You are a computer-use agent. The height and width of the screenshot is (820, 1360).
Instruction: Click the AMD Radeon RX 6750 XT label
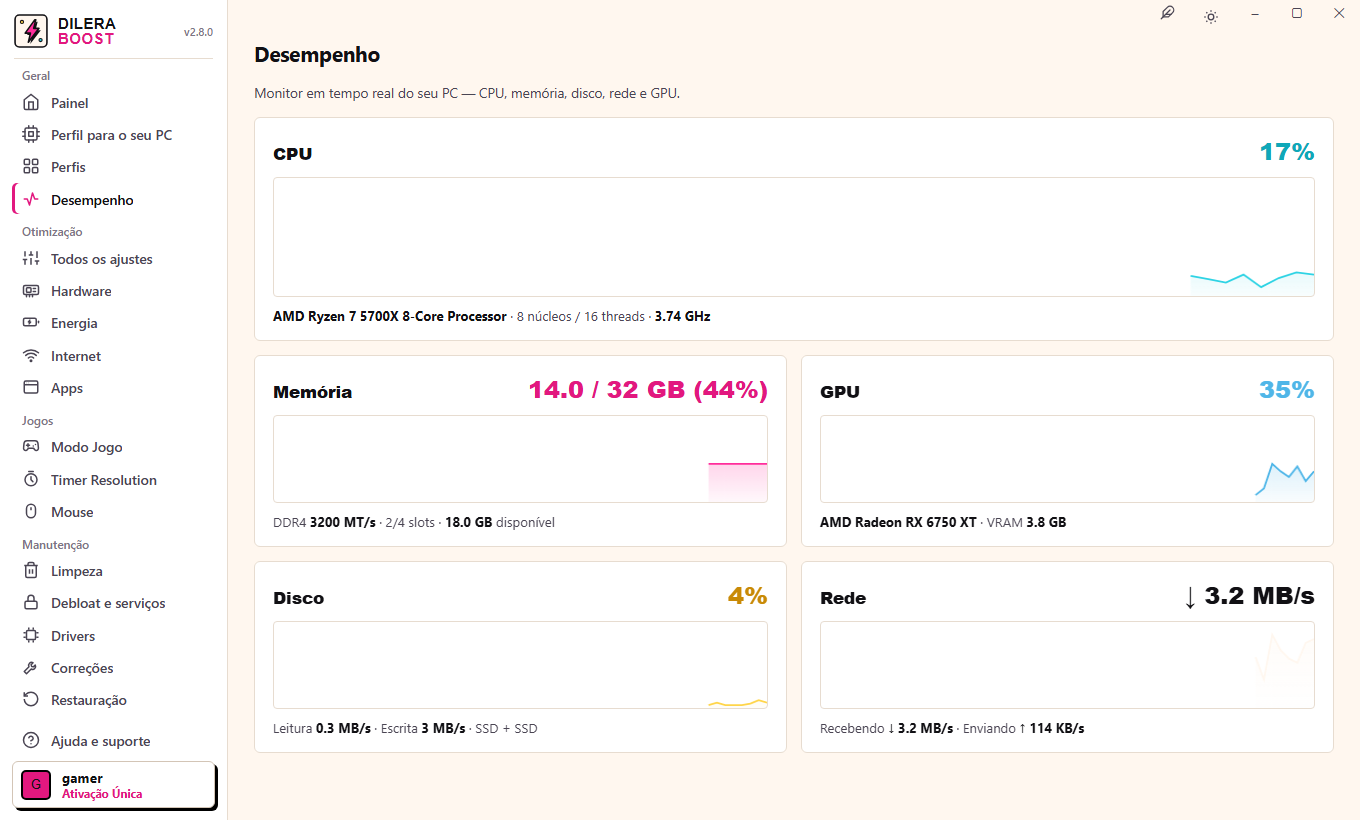(x=898, y=522)
